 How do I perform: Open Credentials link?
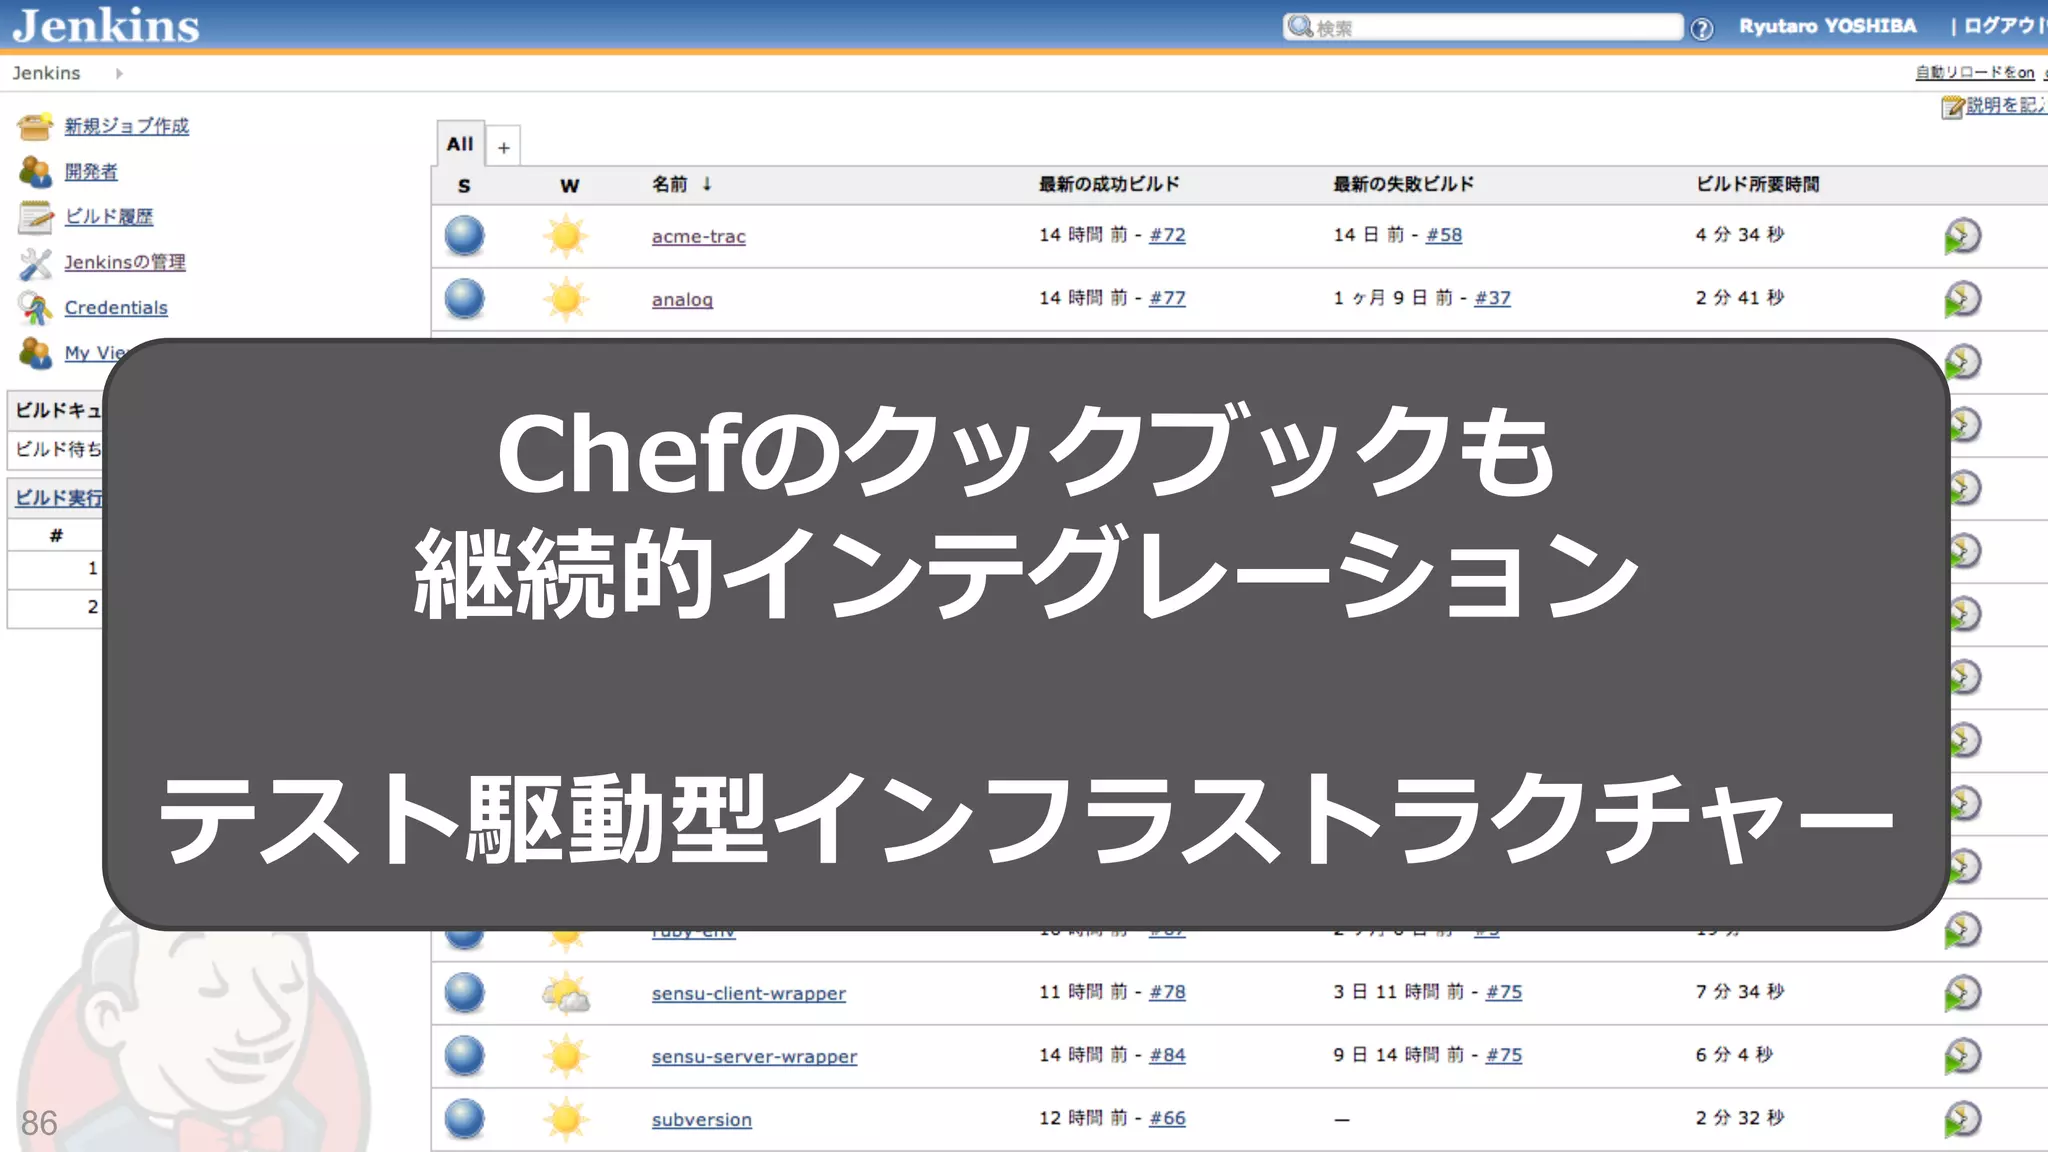pos(116,308)
